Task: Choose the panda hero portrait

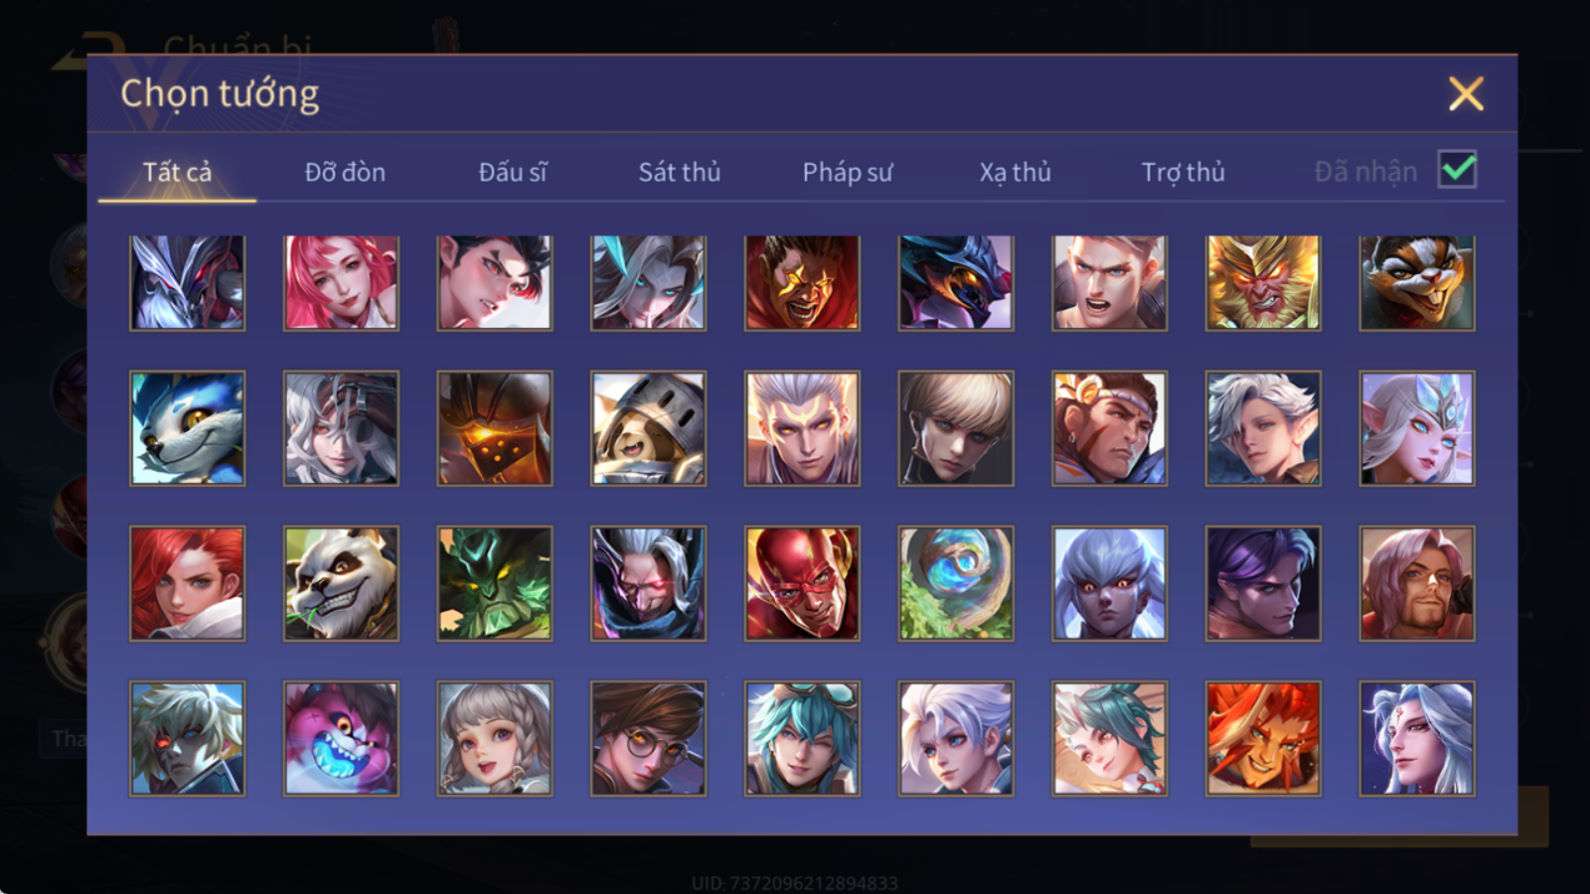Action: pyautogui.click(x=341, y=583)
